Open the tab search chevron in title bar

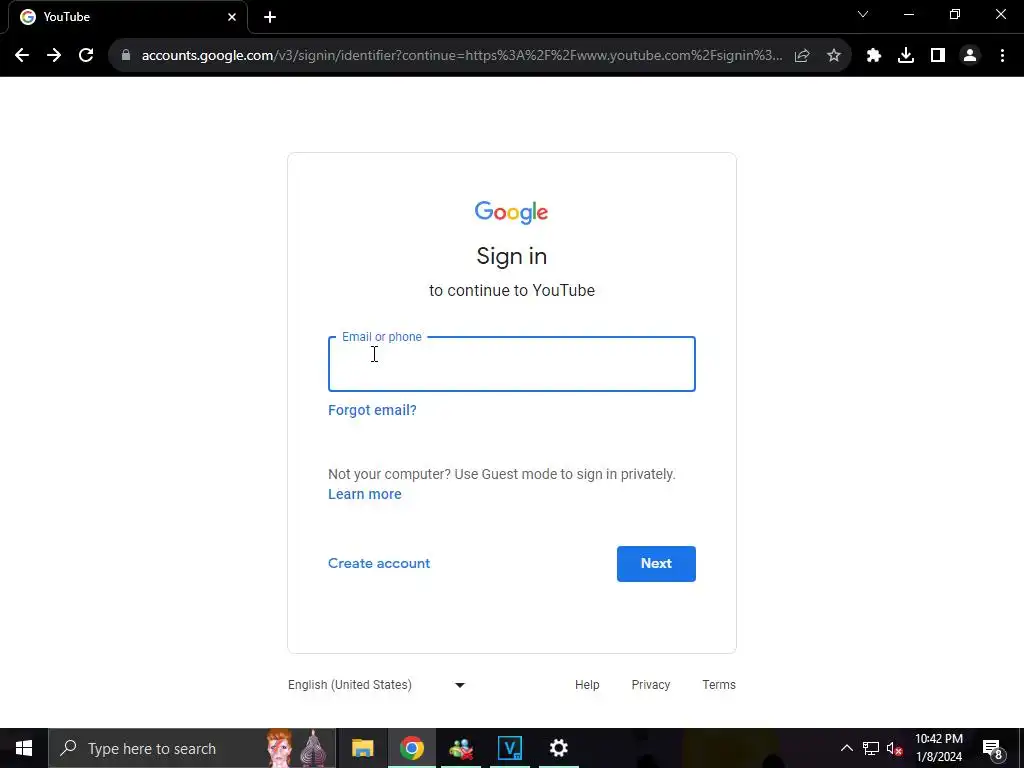(x=863, y=14)
